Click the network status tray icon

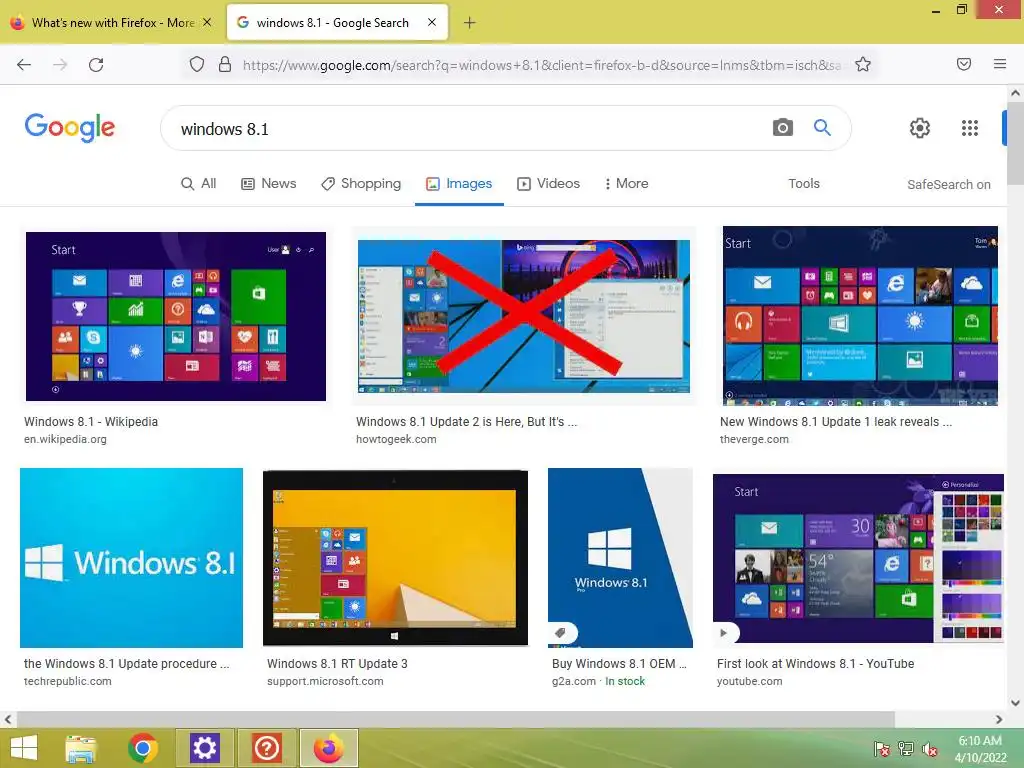[x=906, y=749]
